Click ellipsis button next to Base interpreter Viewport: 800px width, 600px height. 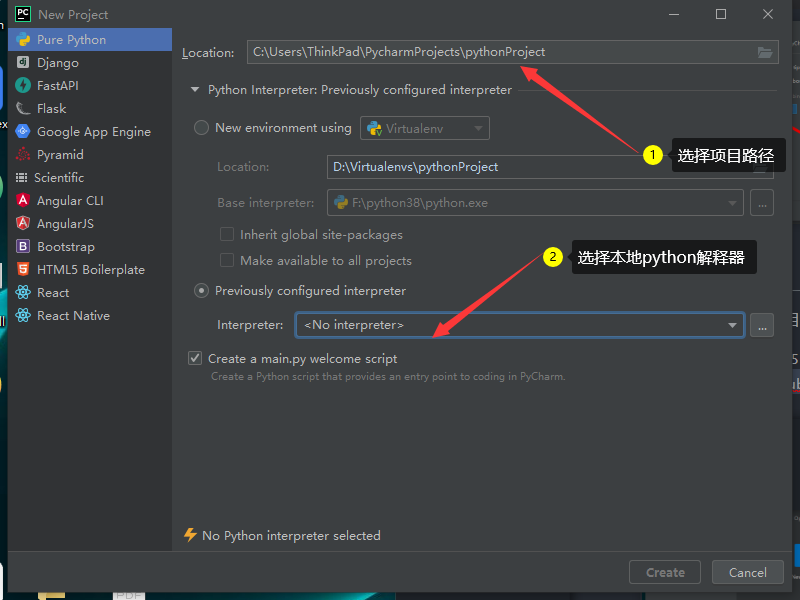pos(762,203)
